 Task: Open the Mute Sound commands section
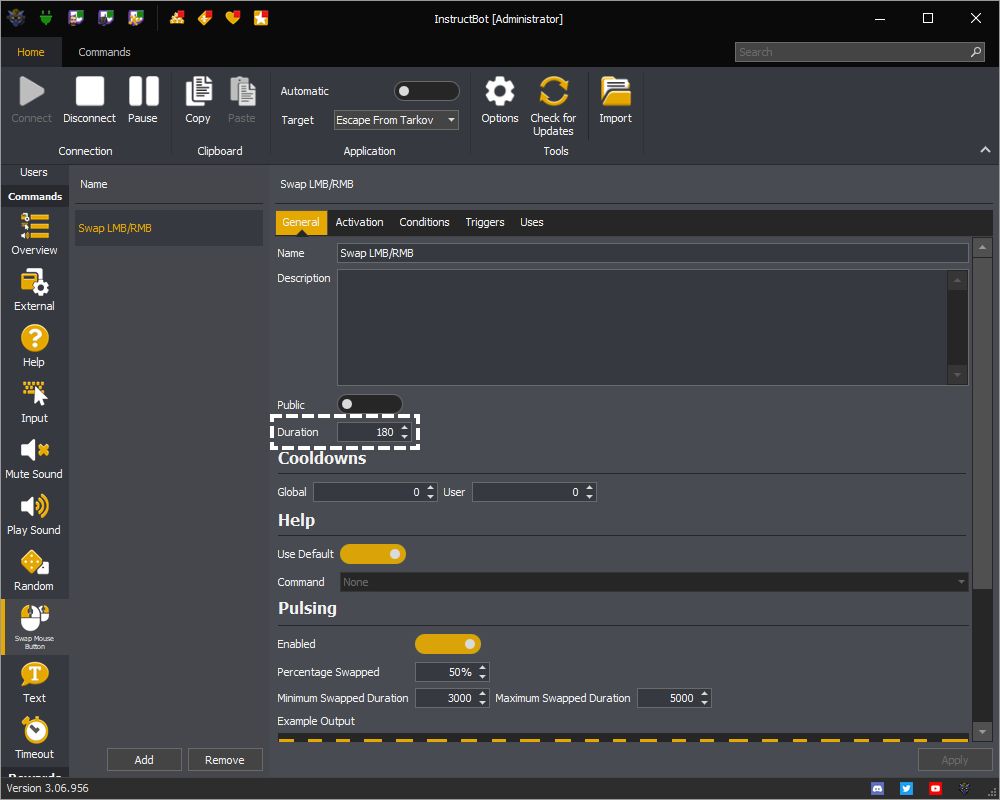pyautogui.click(x=34, y=458)
